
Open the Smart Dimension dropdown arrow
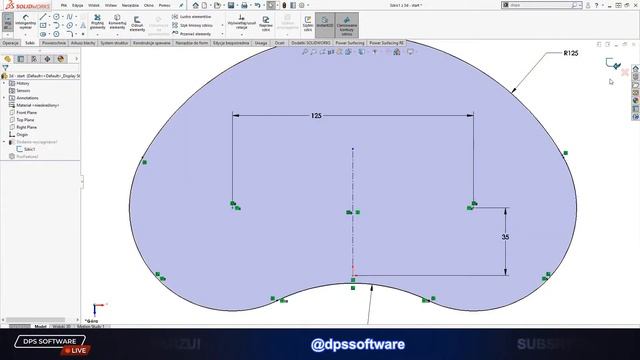click(x=25, y=35)
